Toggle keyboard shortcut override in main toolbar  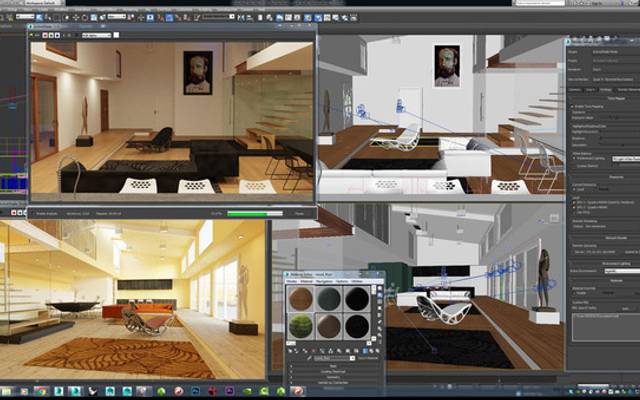(x=150, y=17)
